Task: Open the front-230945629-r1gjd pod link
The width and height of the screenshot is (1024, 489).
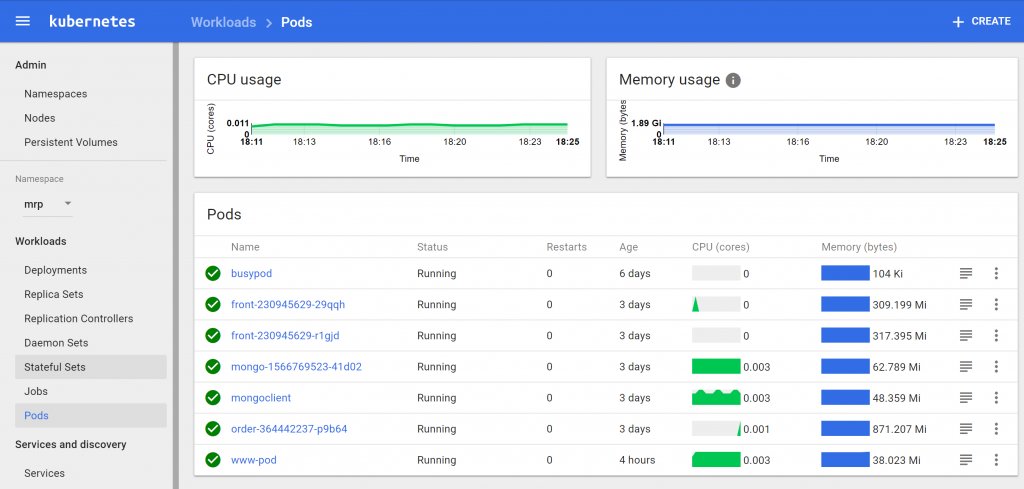Action: (x=285, y=336)
